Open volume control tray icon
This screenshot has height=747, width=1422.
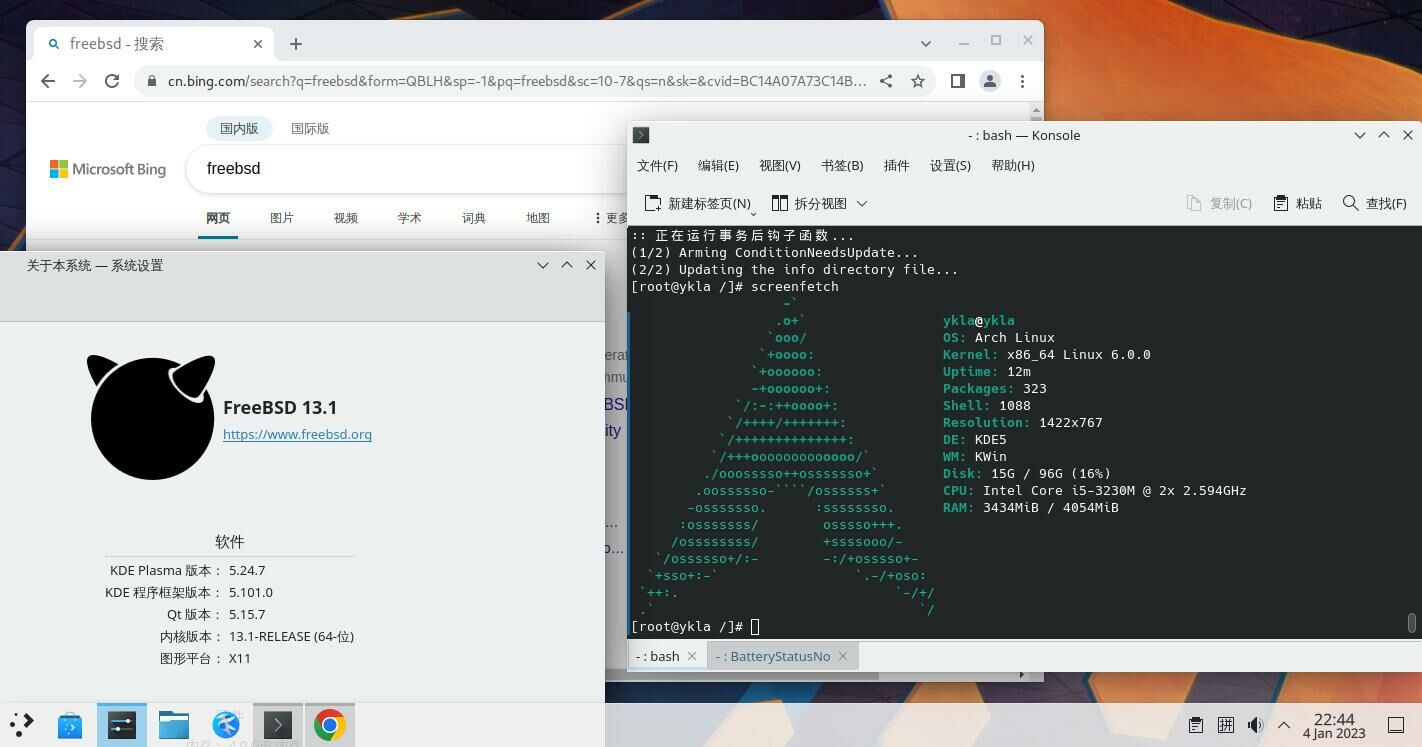pos(1255,725)
